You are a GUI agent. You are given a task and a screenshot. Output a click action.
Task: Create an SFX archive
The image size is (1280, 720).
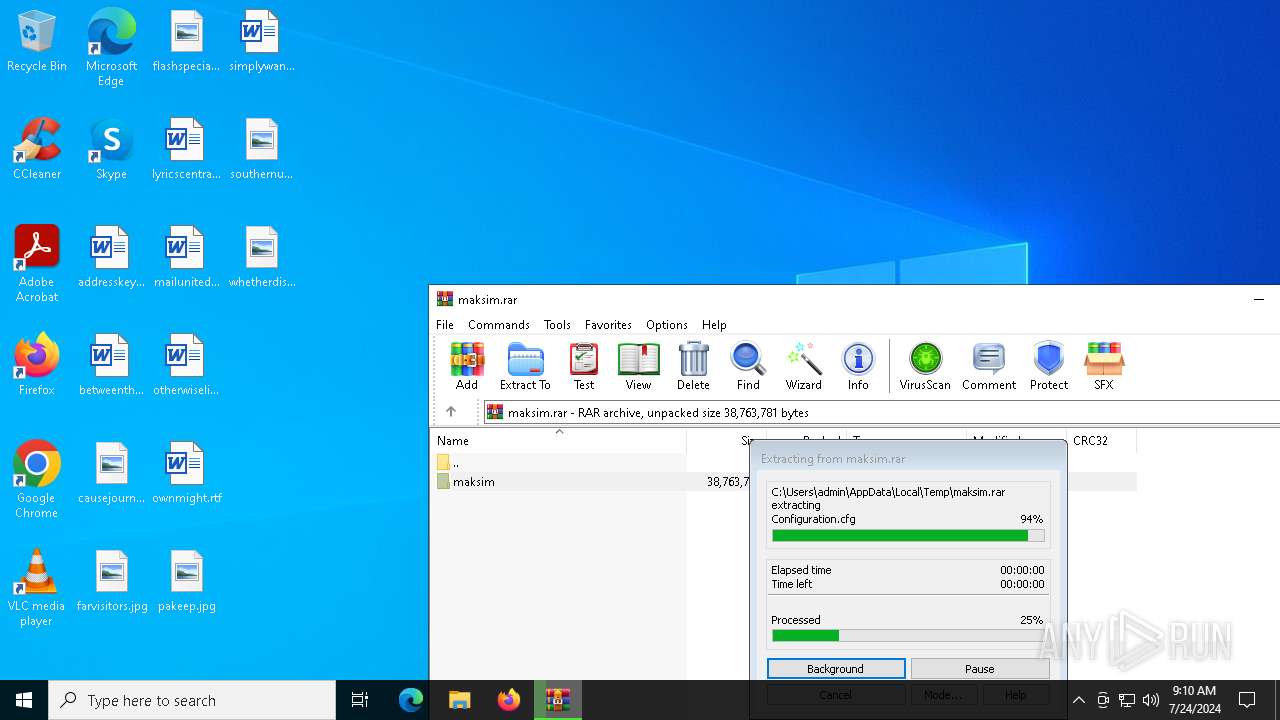tap(1104, 366)
